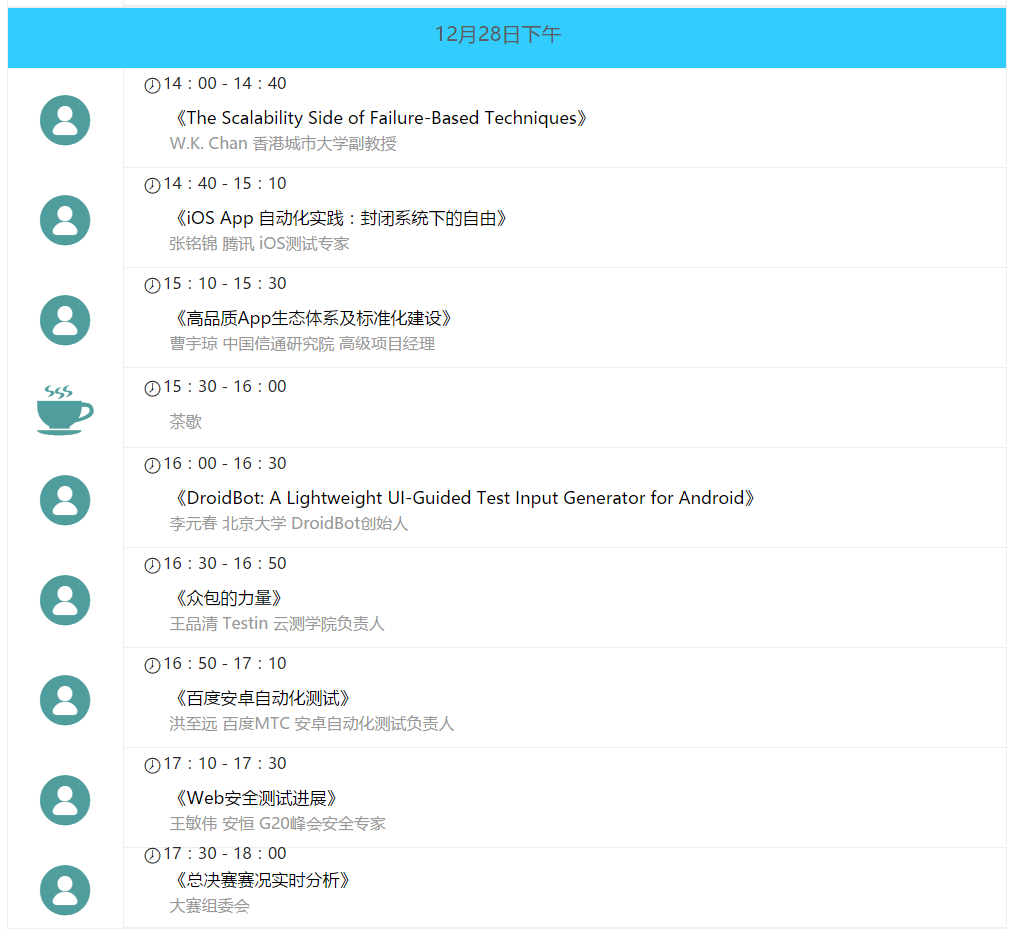Click the clock icon at 16:30 - 16:50

pos(152,565)
